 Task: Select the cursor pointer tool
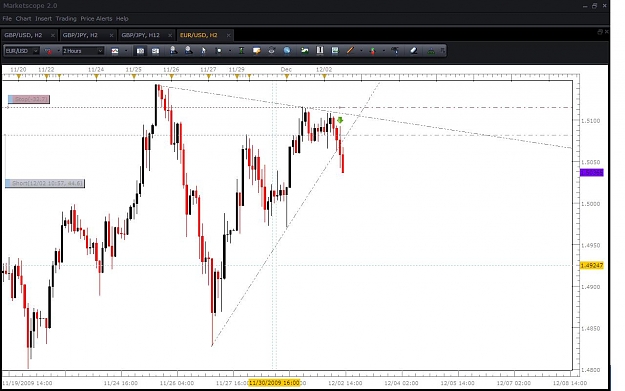click(203, 51)
